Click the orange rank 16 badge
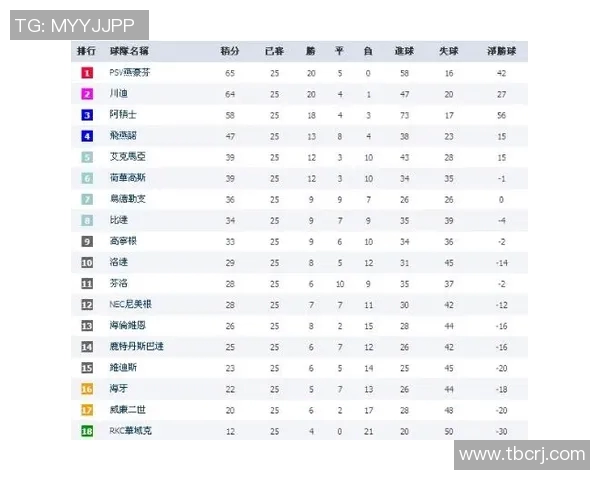Screen dimensions: 600x480 point(87,388)
